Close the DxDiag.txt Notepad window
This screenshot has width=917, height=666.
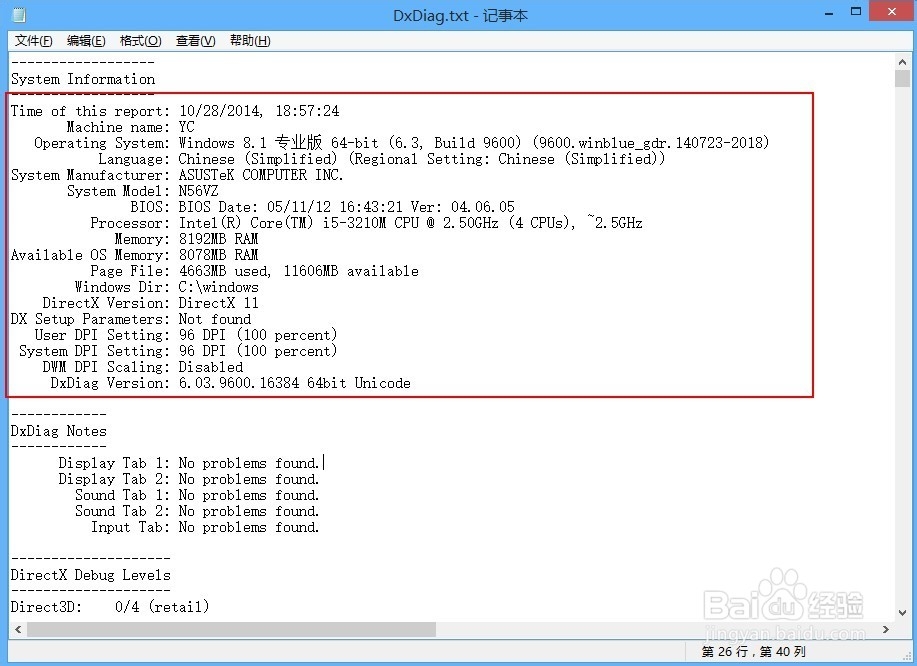(892, 12)
